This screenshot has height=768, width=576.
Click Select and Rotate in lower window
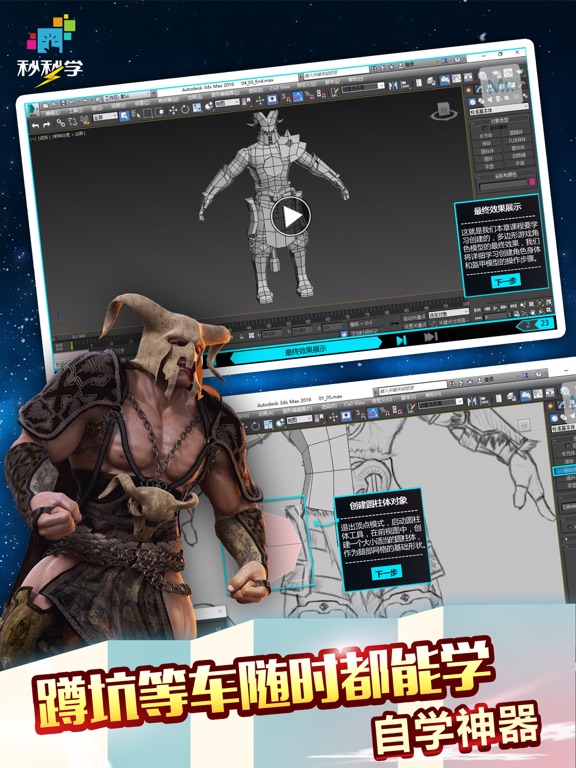255,426
